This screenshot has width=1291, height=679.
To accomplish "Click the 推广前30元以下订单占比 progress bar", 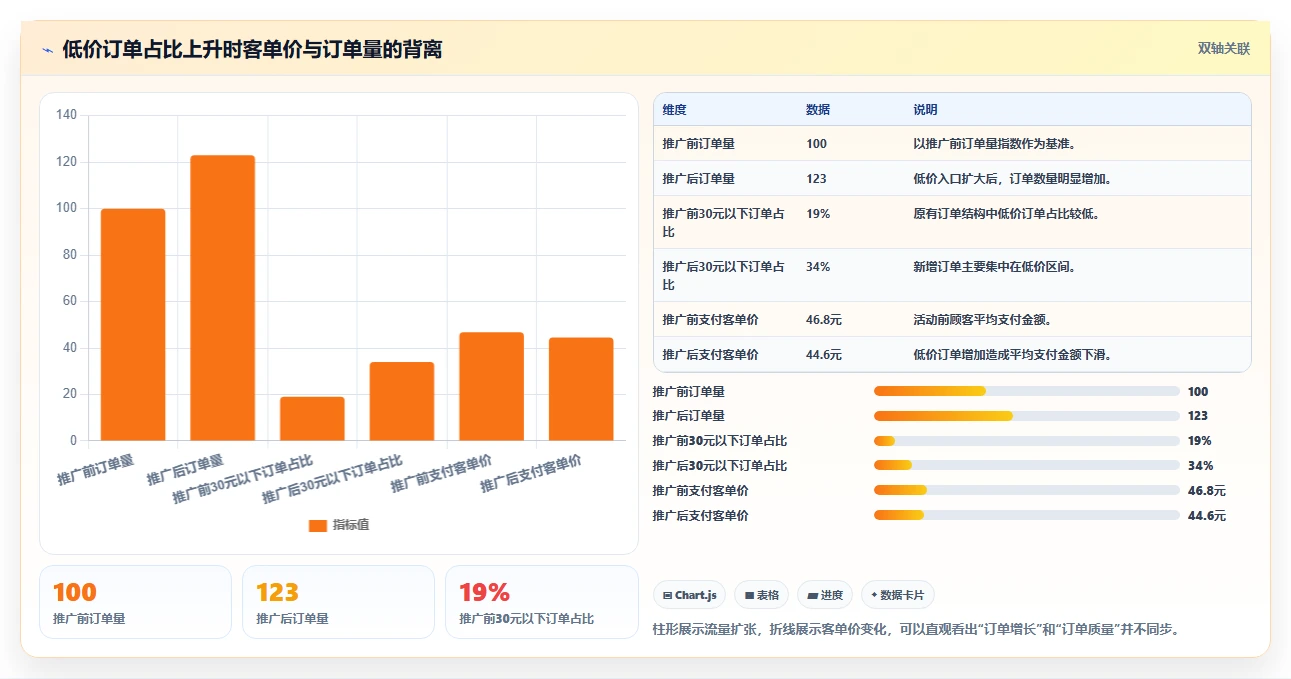I will pyautogui.click(x=1026, y=441).
